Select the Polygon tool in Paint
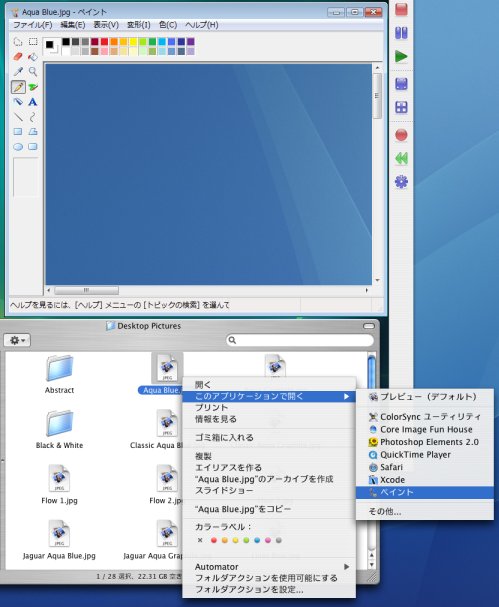The width and height of the screenshot is (499, 607). tap(33, 132)
